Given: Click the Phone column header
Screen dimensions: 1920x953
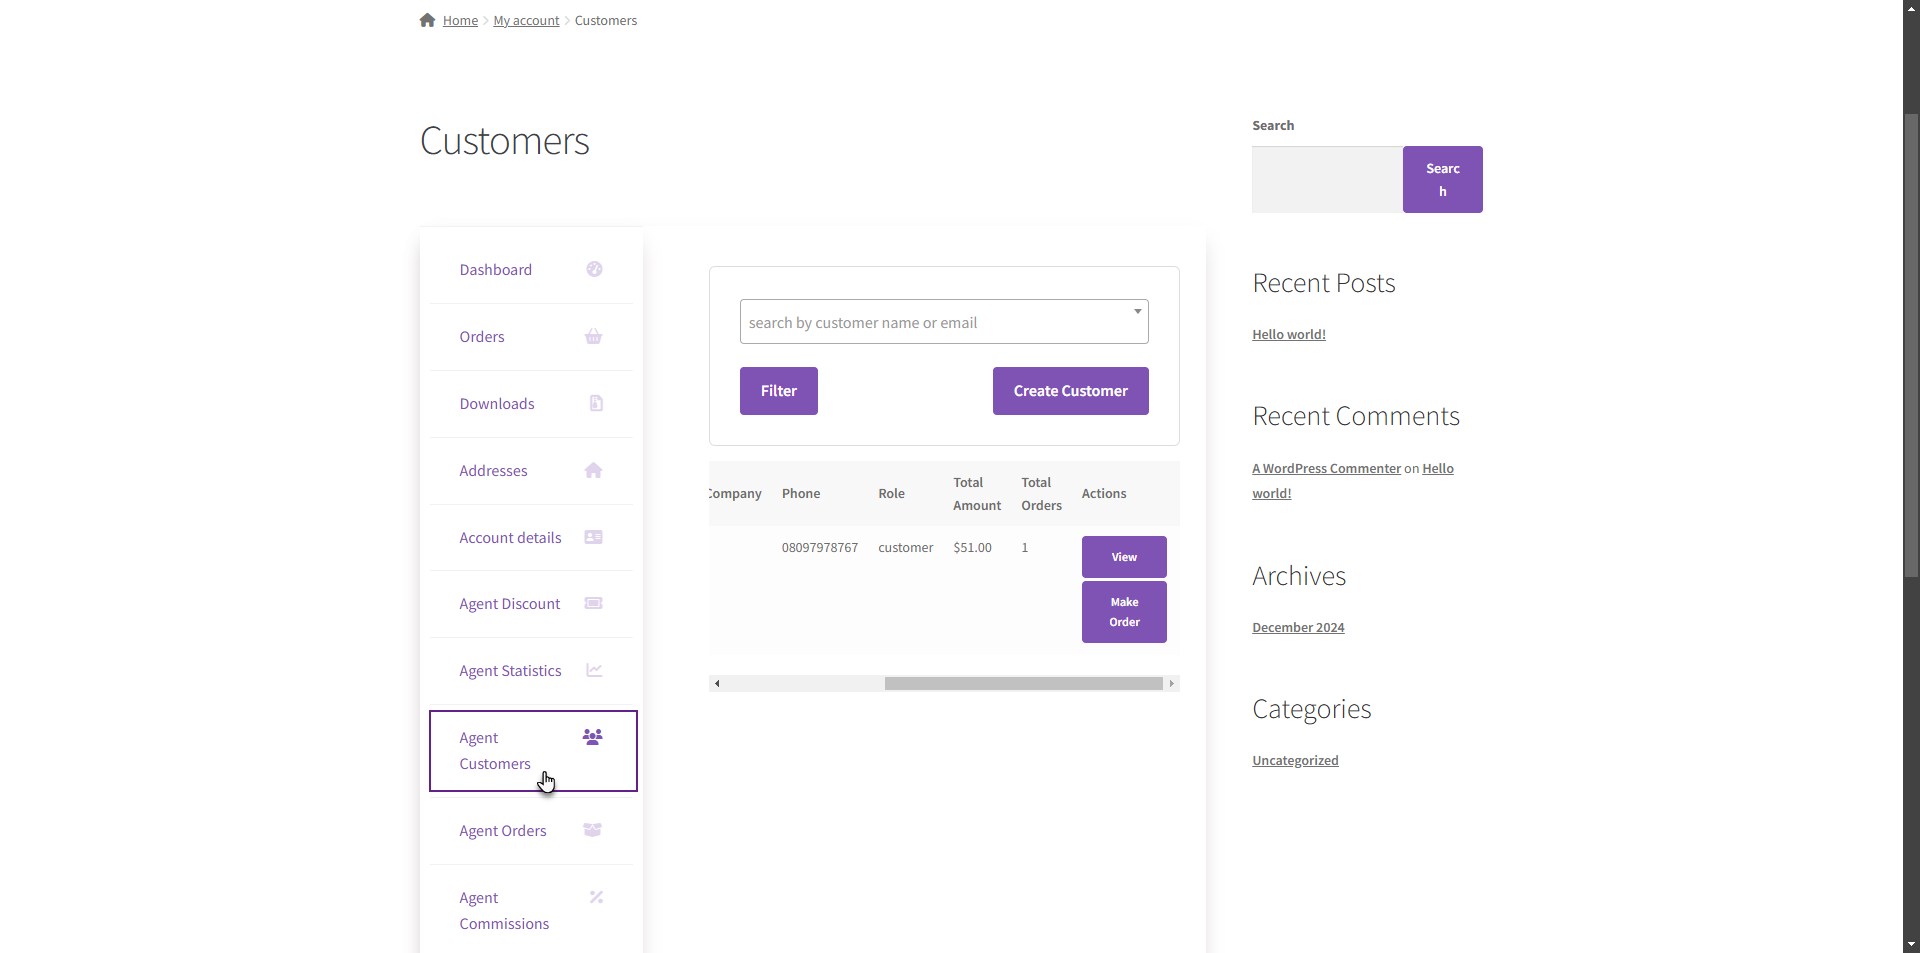Looking at the screenshot, I should 801,493.
